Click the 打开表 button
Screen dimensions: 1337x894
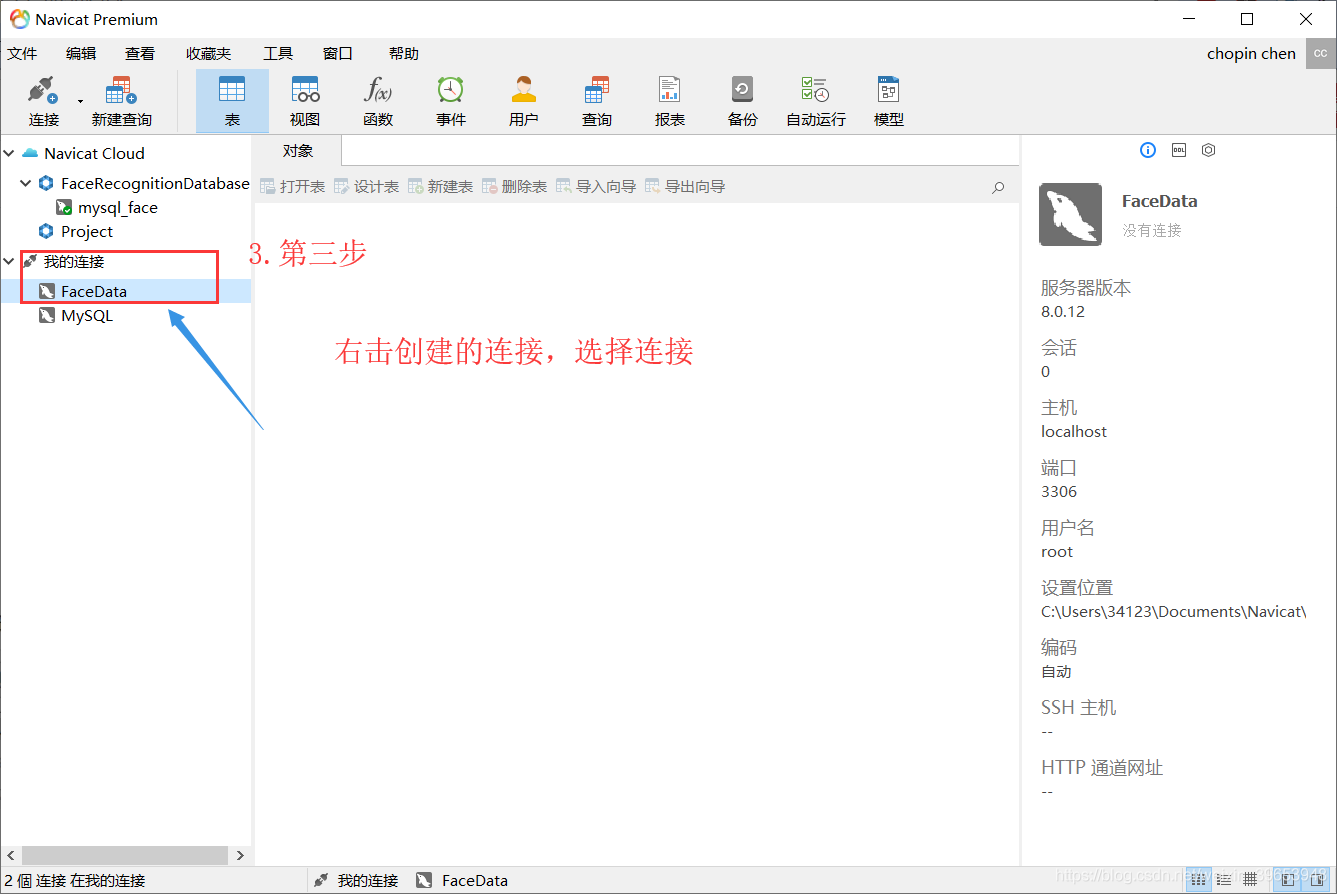pyautogui.click(x=292, y=187)
